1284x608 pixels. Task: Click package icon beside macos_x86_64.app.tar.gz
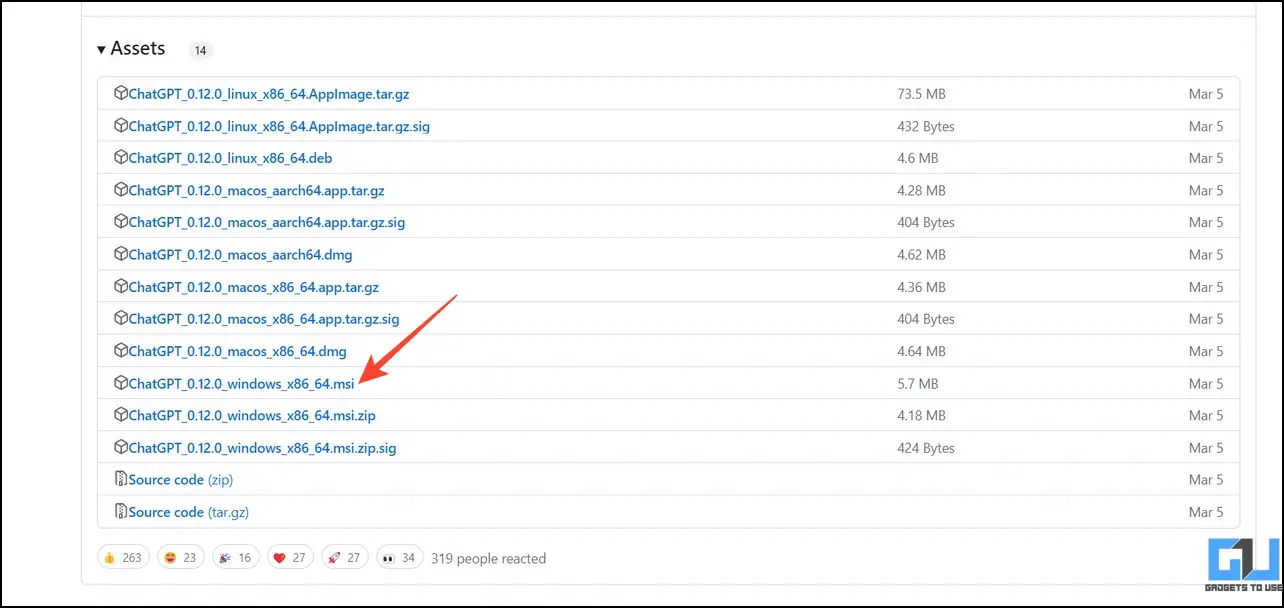pos(121,287)
